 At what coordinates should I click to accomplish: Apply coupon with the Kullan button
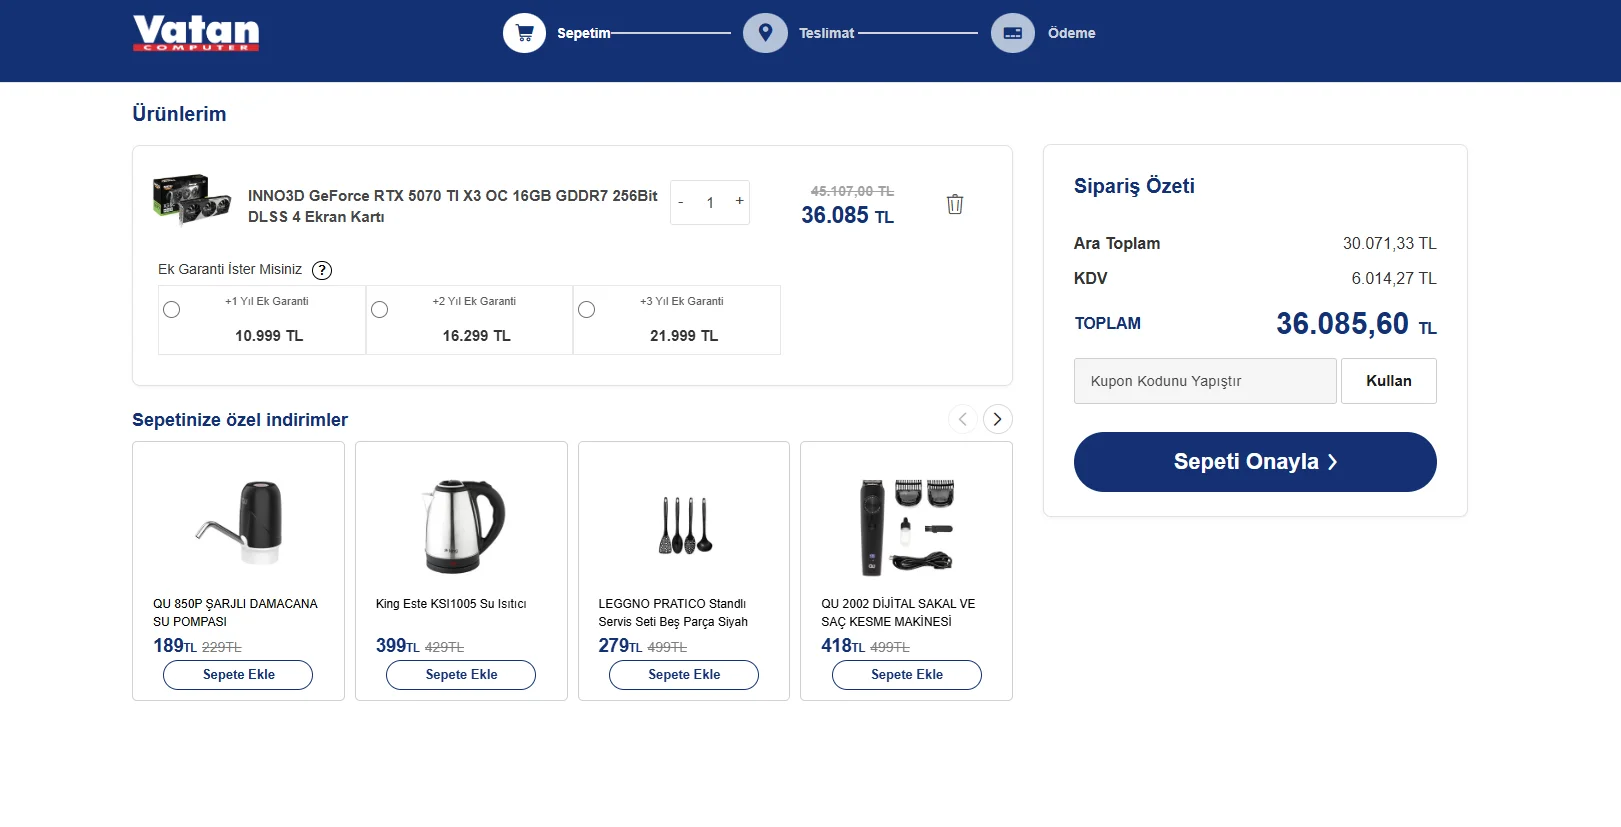pyautogui.click(x=1388, y=381)
